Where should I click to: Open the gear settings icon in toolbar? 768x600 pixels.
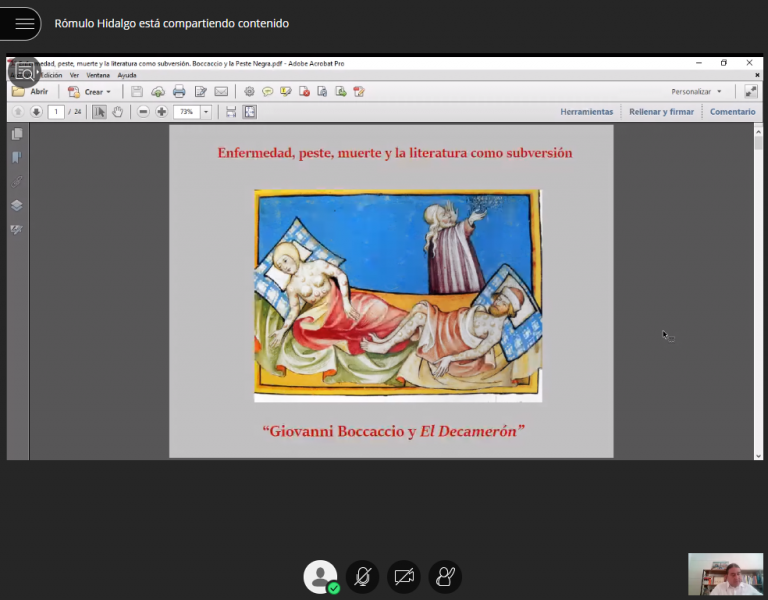tap(249, 92)
